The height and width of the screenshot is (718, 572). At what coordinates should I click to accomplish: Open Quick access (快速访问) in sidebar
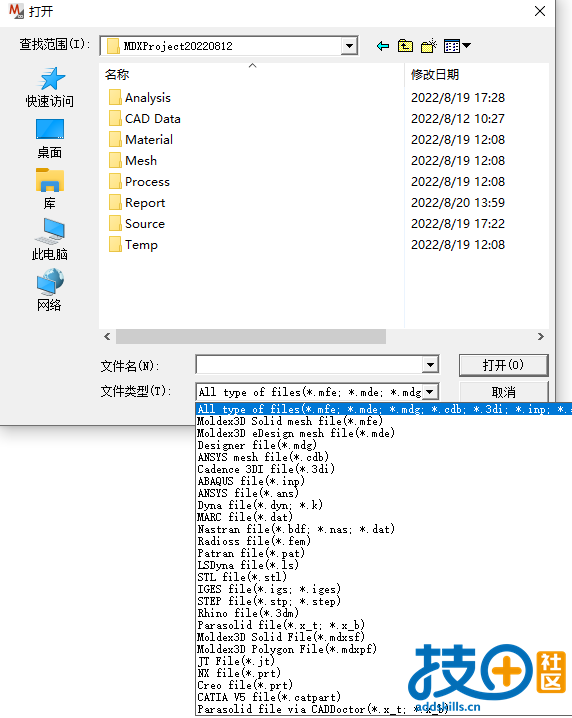[x=50, y=87]
